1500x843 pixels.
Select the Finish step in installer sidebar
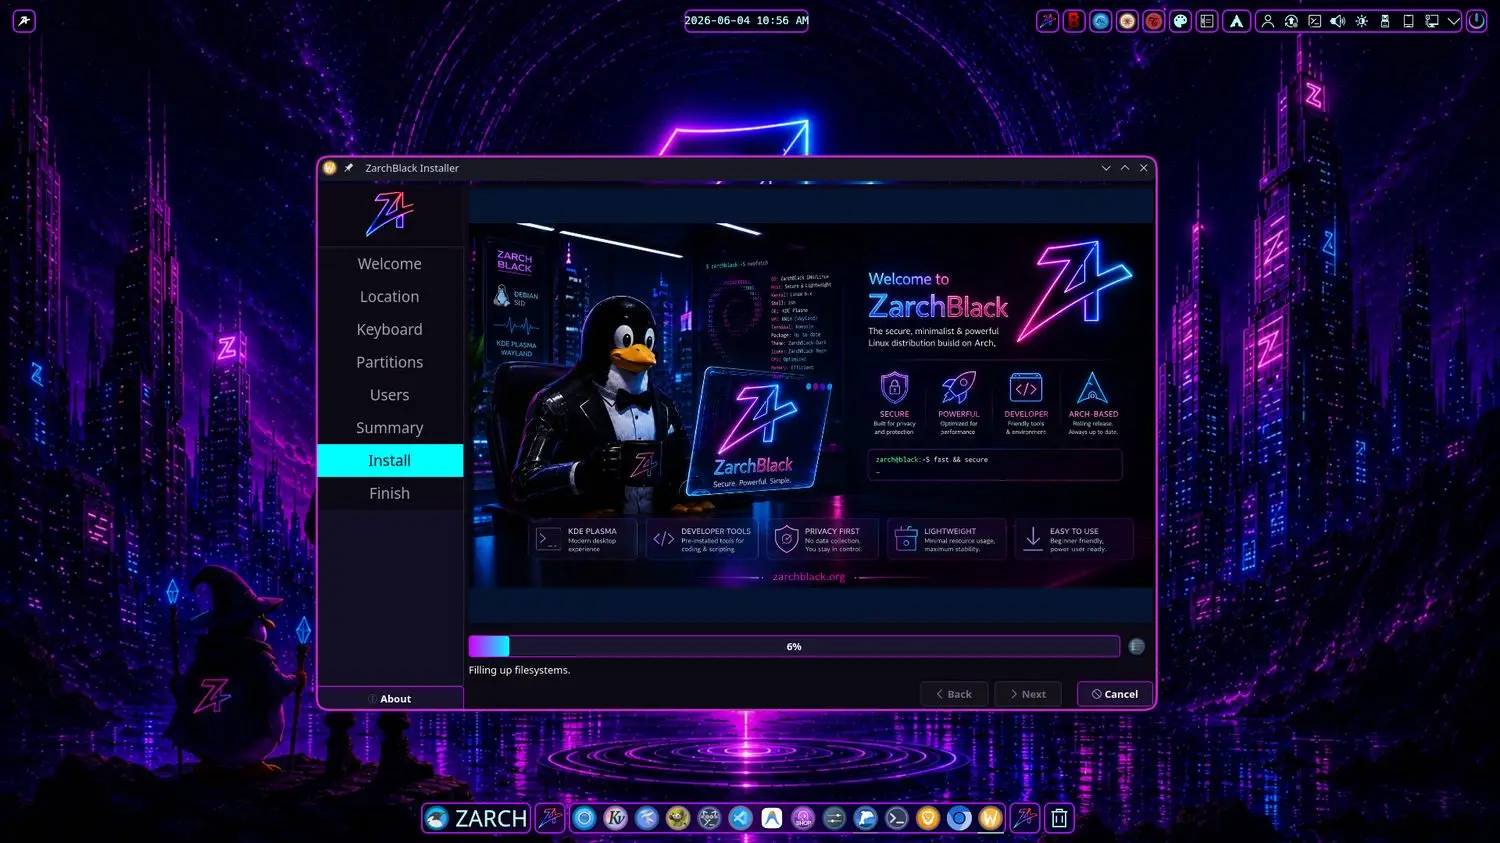point(390,493)
